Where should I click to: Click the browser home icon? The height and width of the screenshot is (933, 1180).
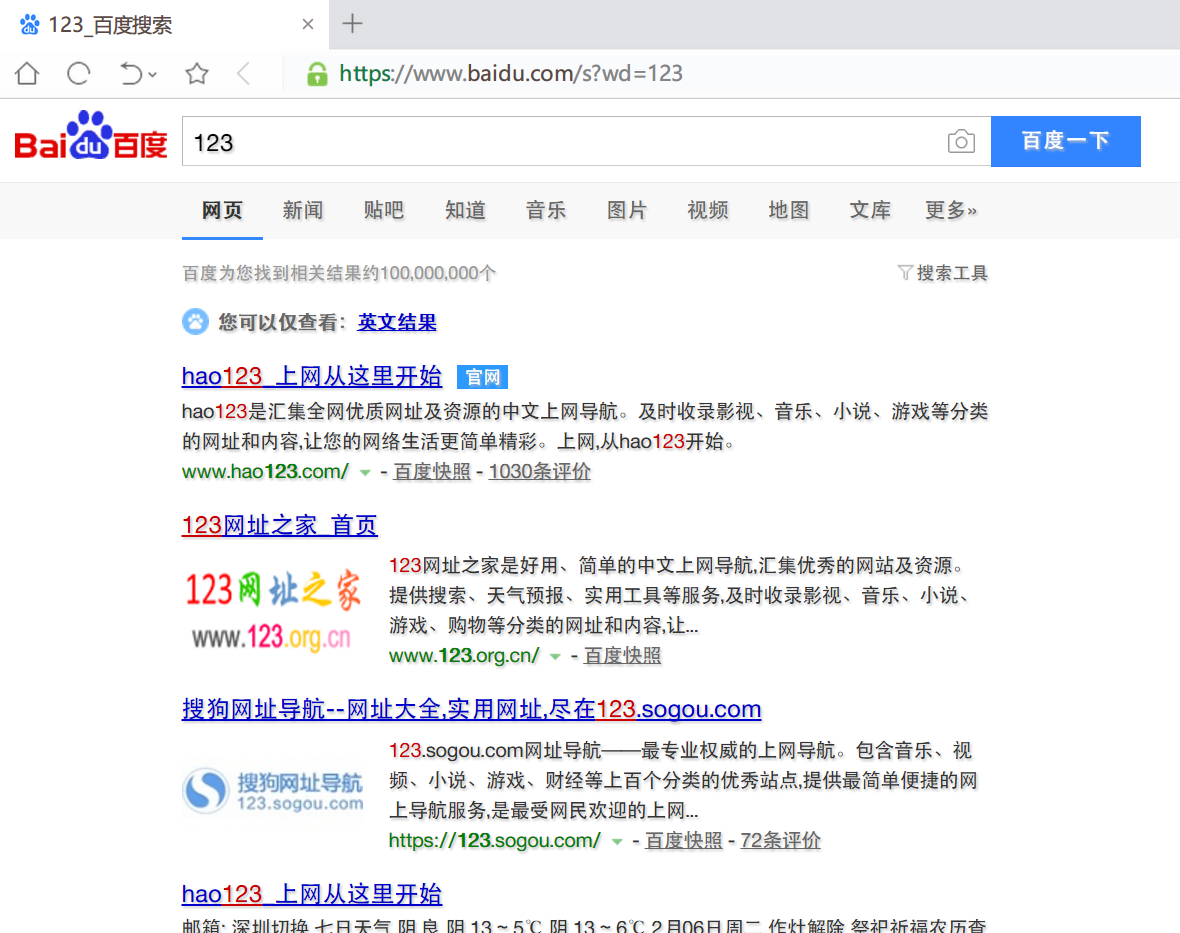click(27, 73)
